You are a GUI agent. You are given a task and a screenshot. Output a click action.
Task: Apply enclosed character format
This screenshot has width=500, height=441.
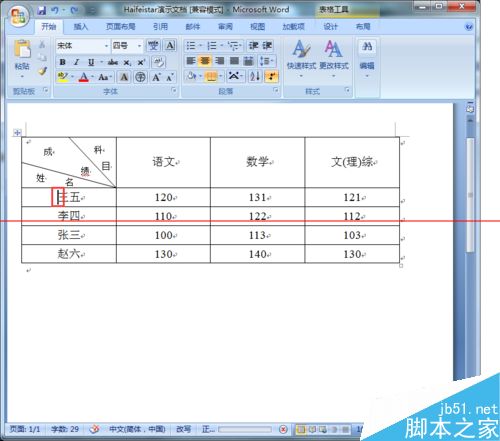(140, 77)
